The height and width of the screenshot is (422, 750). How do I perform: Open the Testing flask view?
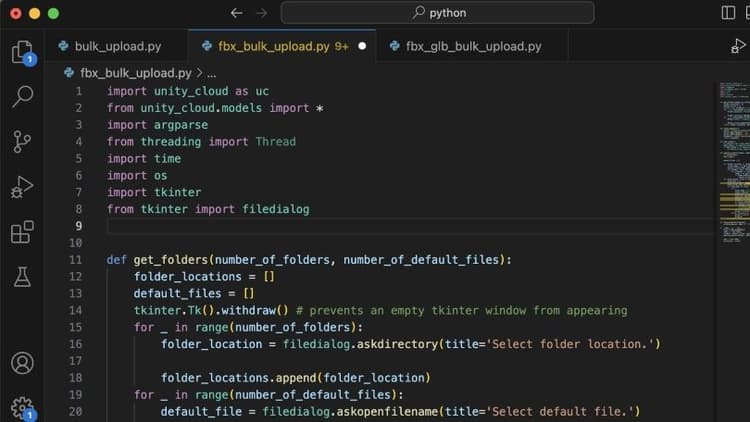(x=21, y=277)
